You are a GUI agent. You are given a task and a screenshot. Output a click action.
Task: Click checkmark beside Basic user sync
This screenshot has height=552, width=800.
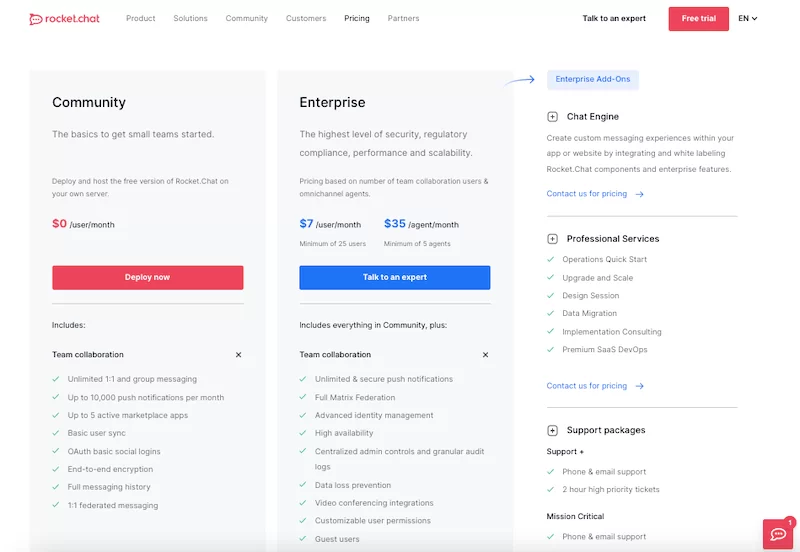click(x=56, y=433)
